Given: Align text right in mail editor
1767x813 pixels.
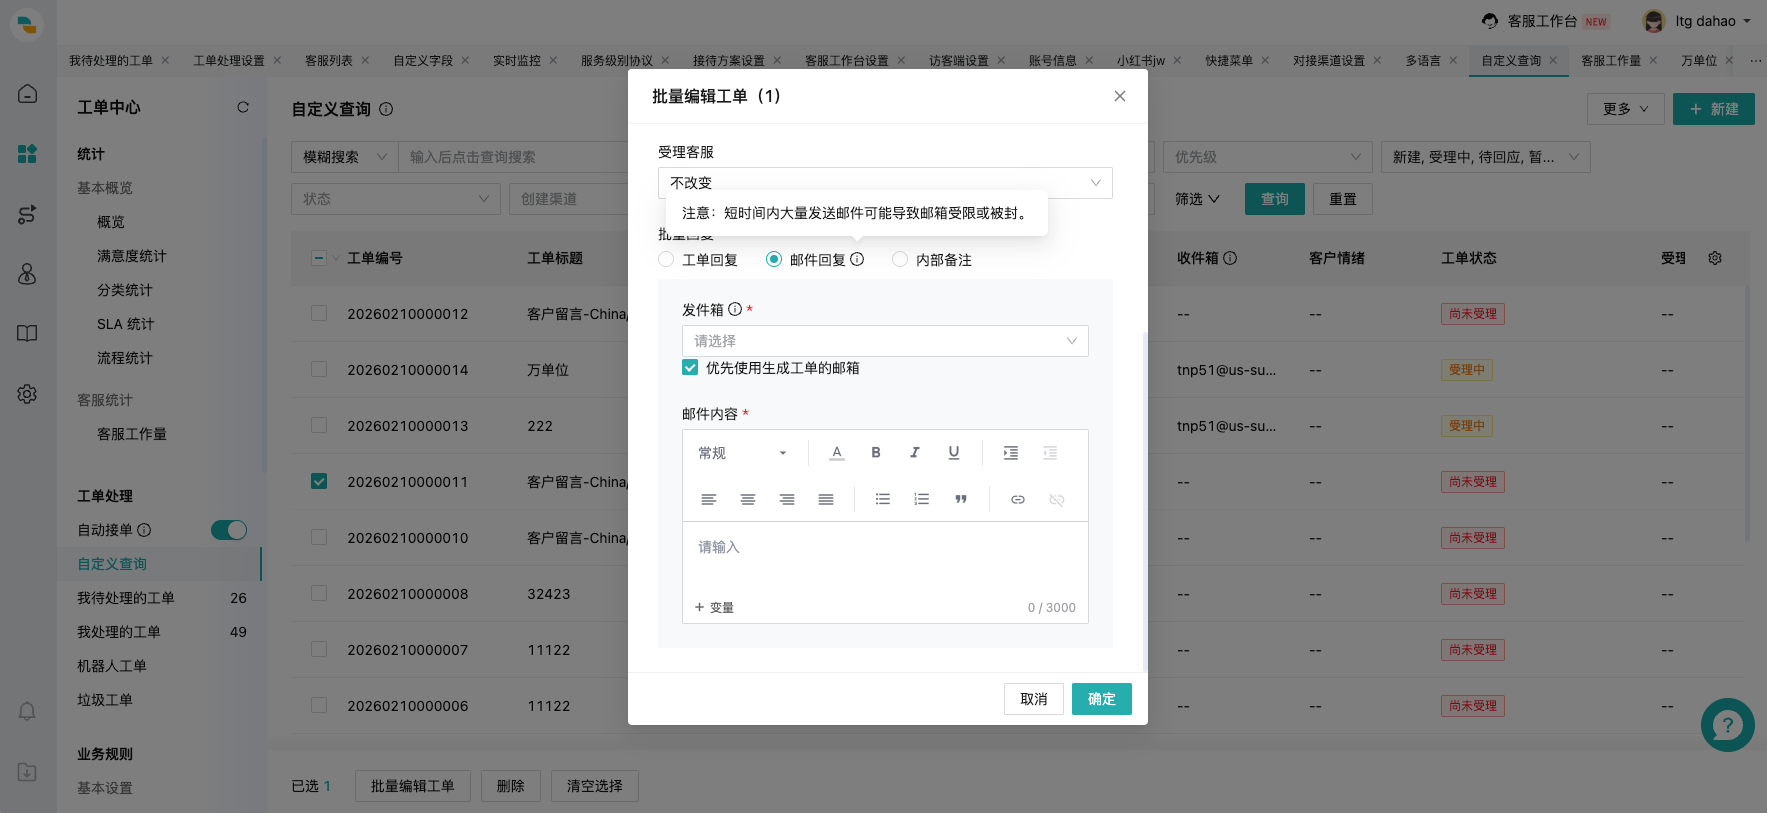Looking at the screenshot, I should coord(787,499).
